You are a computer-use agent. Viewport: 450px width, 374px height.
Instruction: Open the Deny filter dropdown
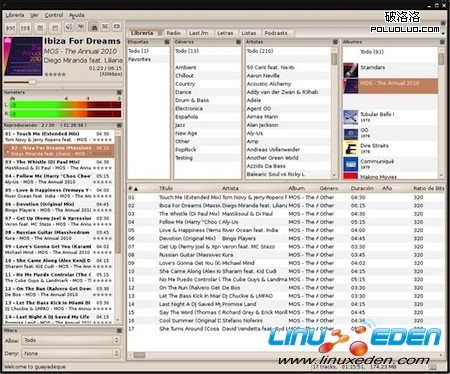(71, 353)
